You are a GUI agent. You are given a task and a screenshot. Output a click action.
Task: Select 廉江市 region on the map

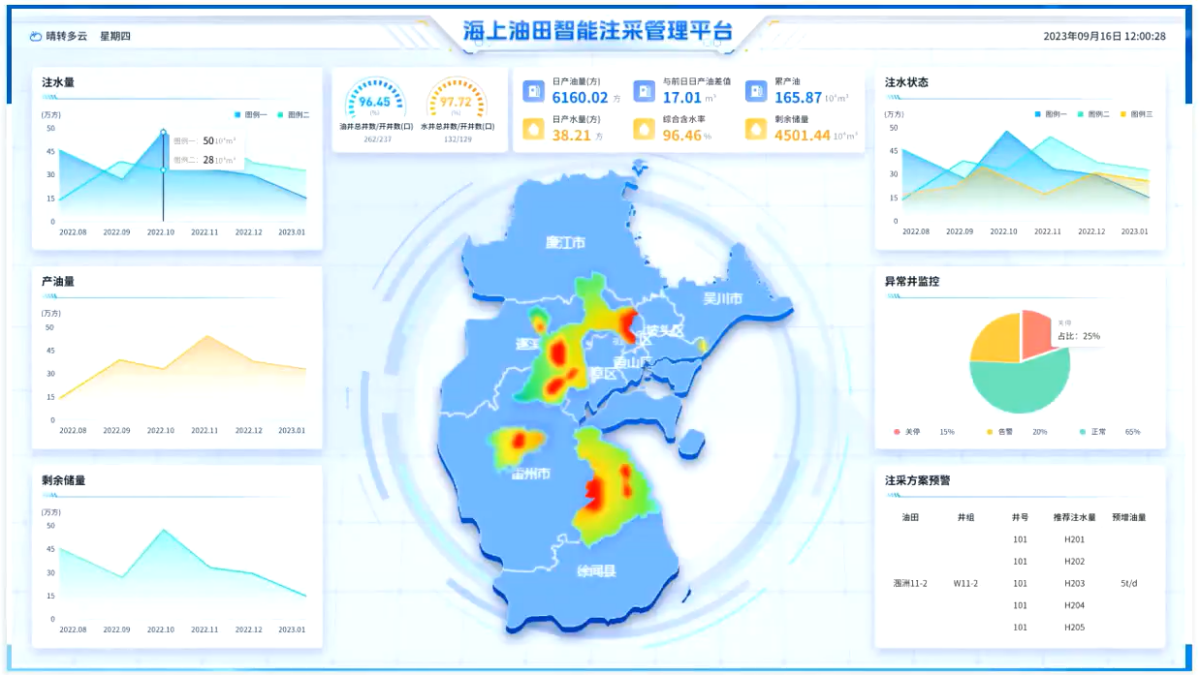pos(565,243)
